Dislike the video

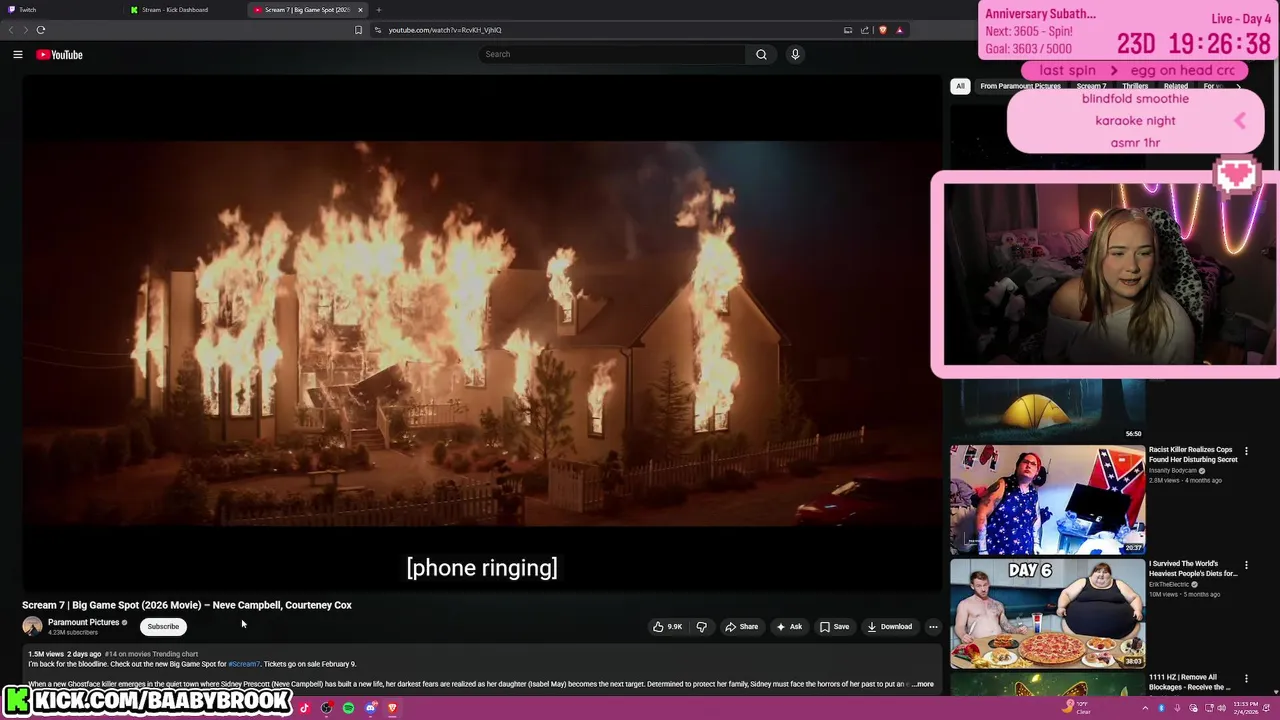(701, 627)
